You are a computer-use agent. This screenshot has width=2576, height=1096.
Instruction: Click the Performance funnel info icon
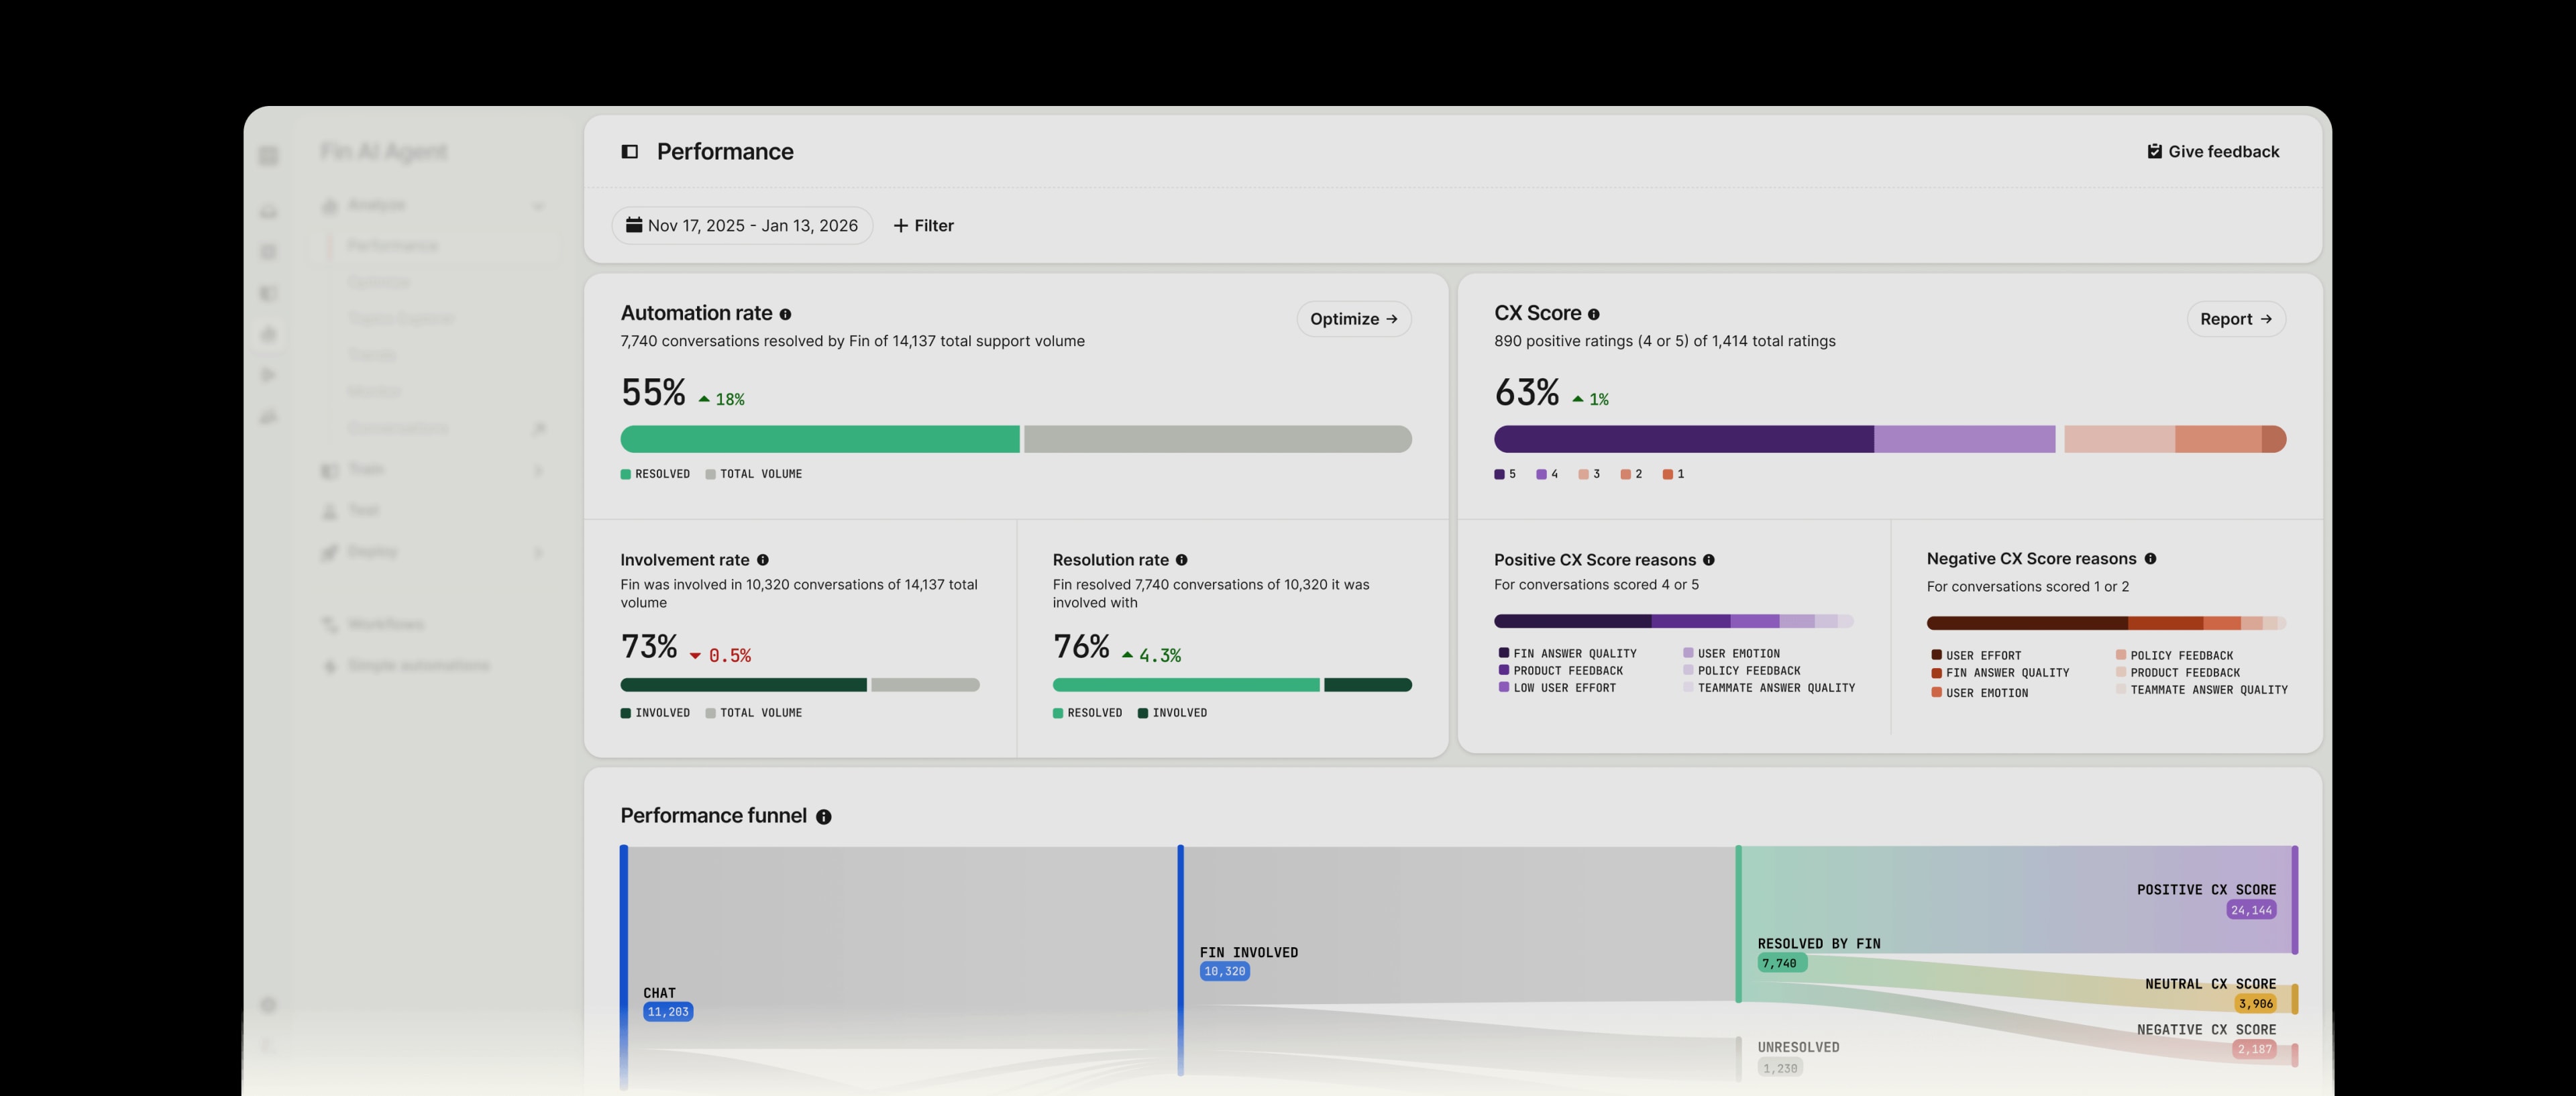click(x=823, y=816)
